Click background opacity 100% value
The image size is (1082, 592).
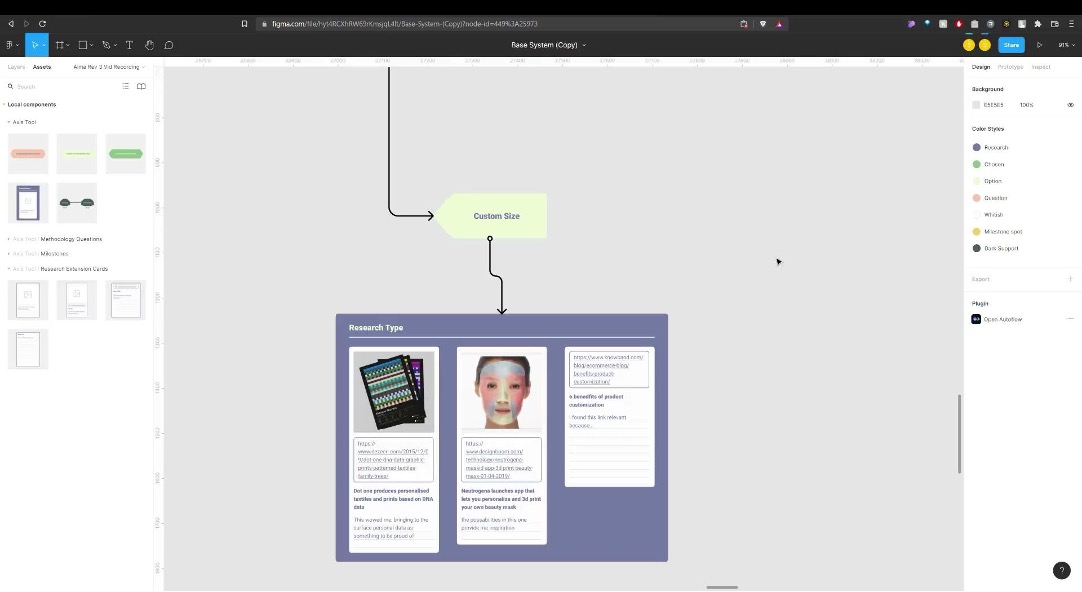tap(1026, 105)
